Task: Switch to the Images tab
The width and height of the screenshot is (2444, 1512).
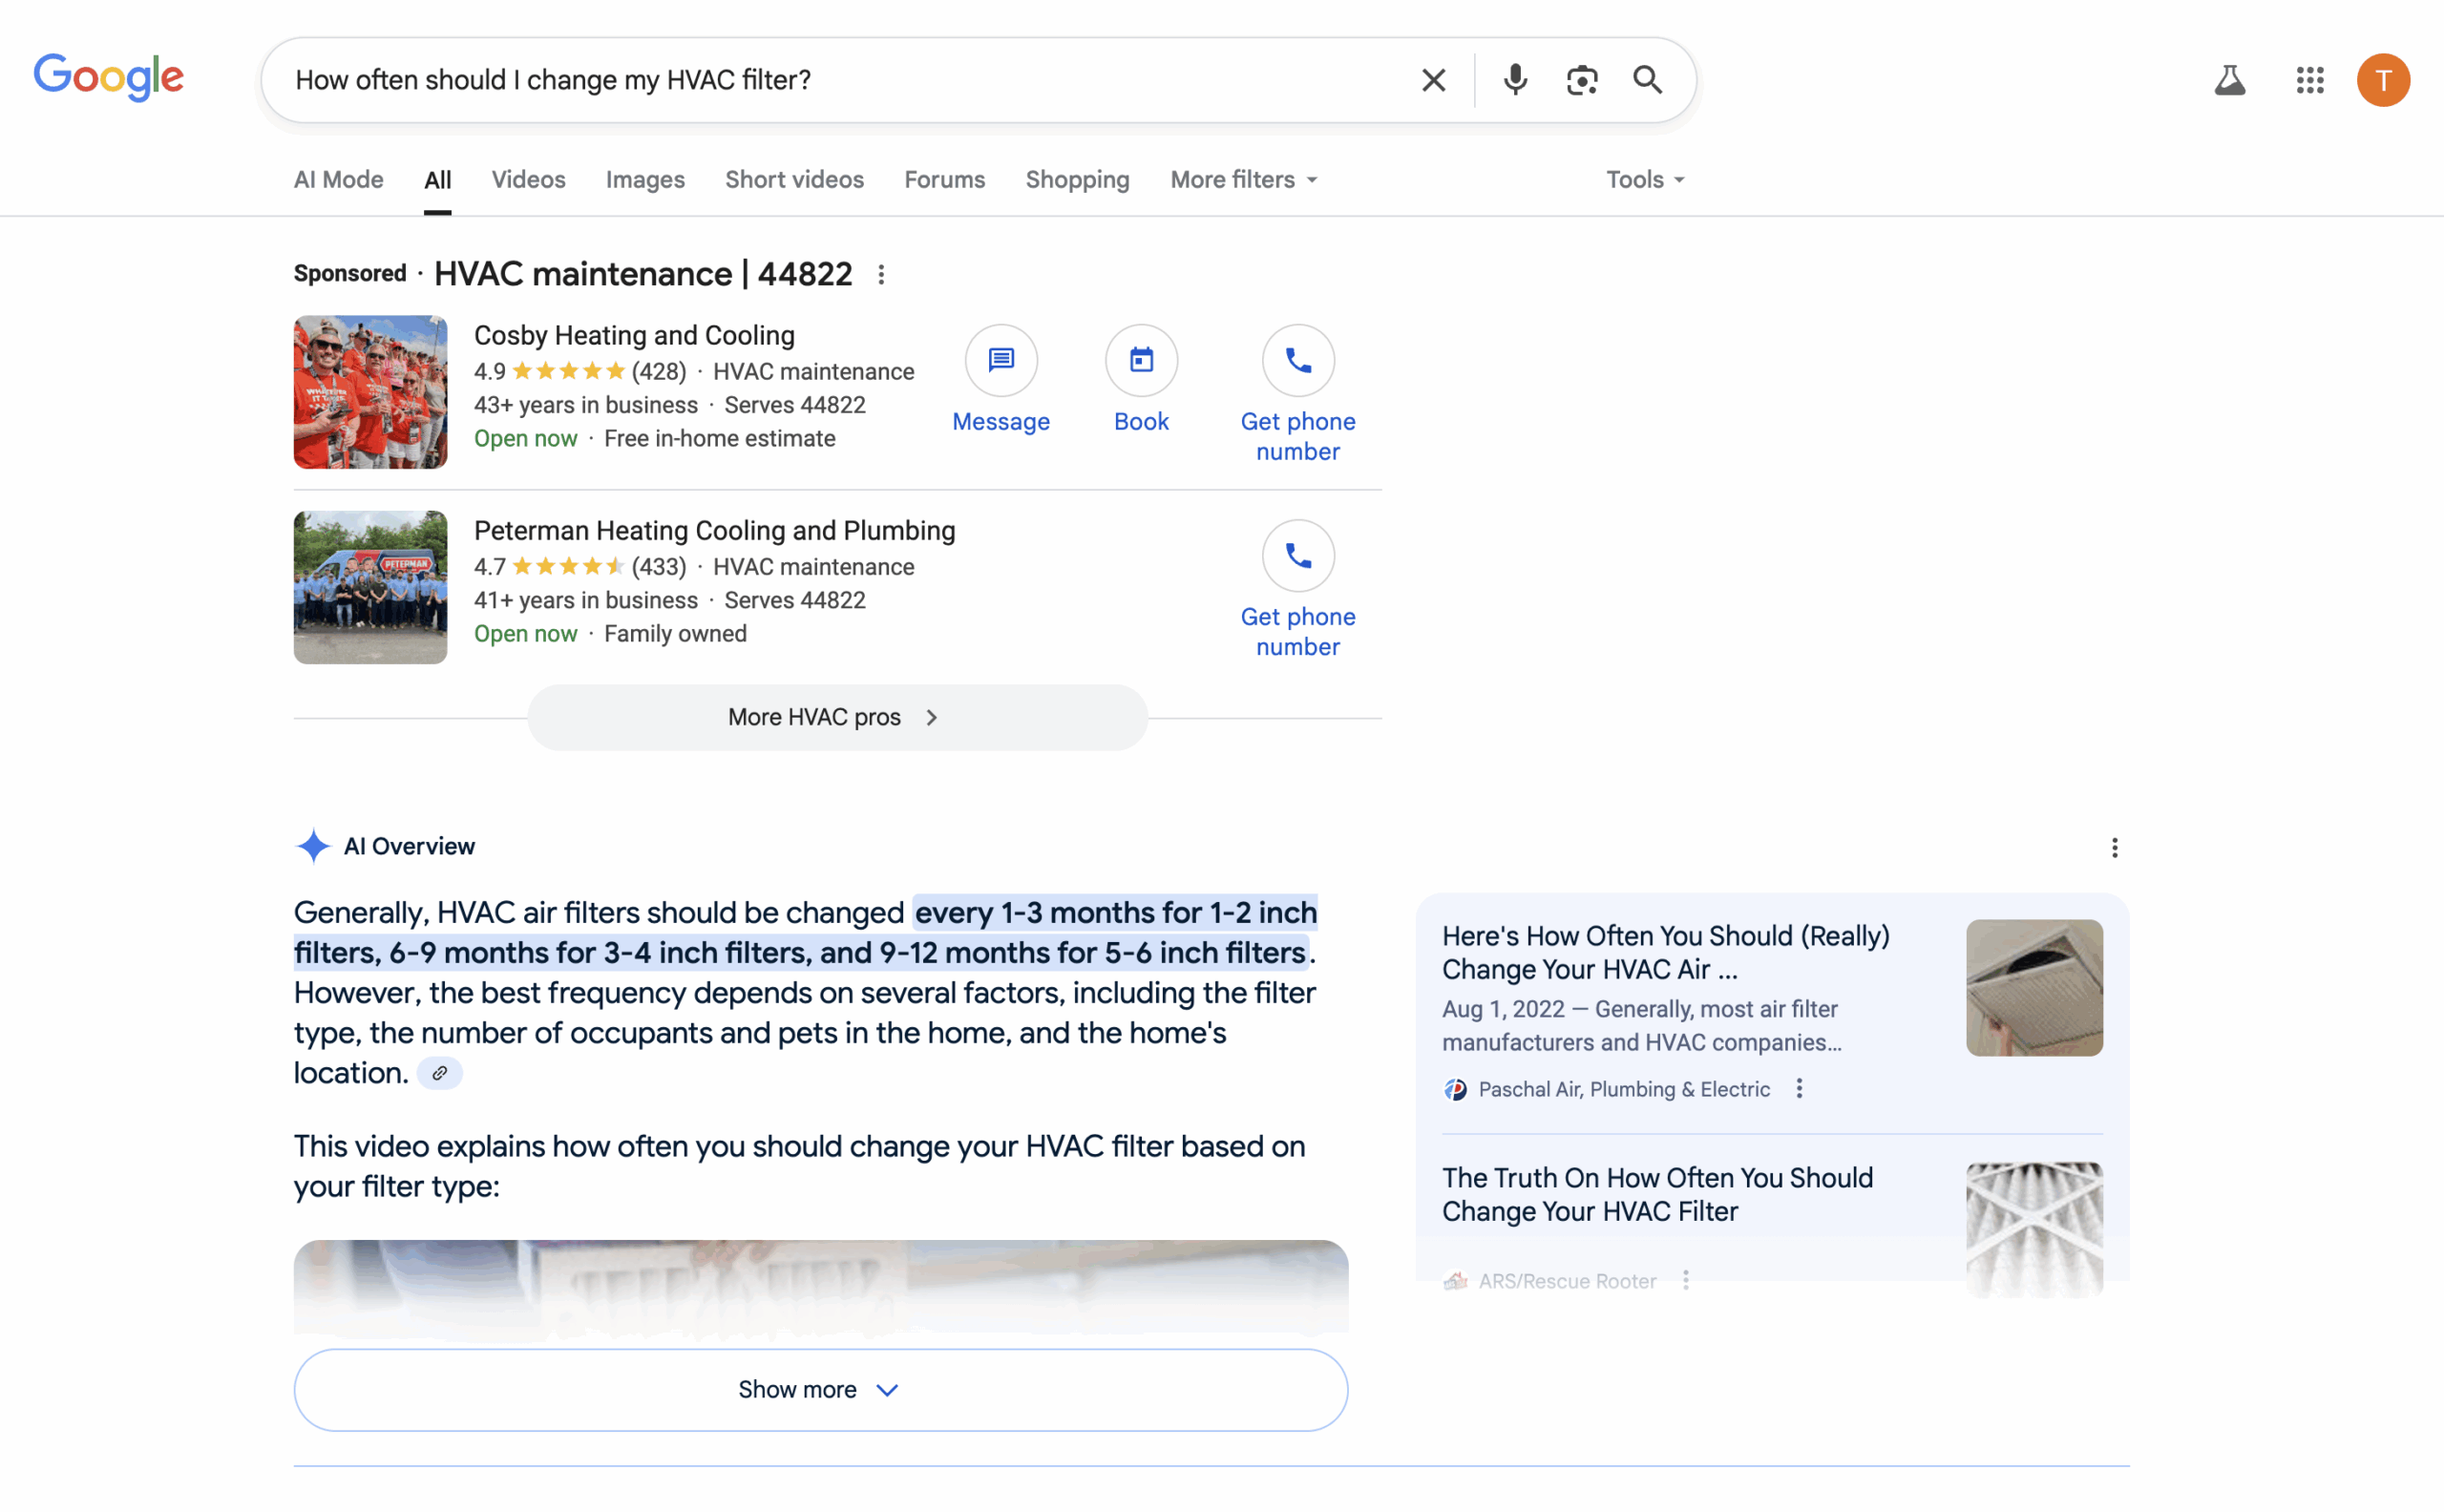Action: point(645,180)
